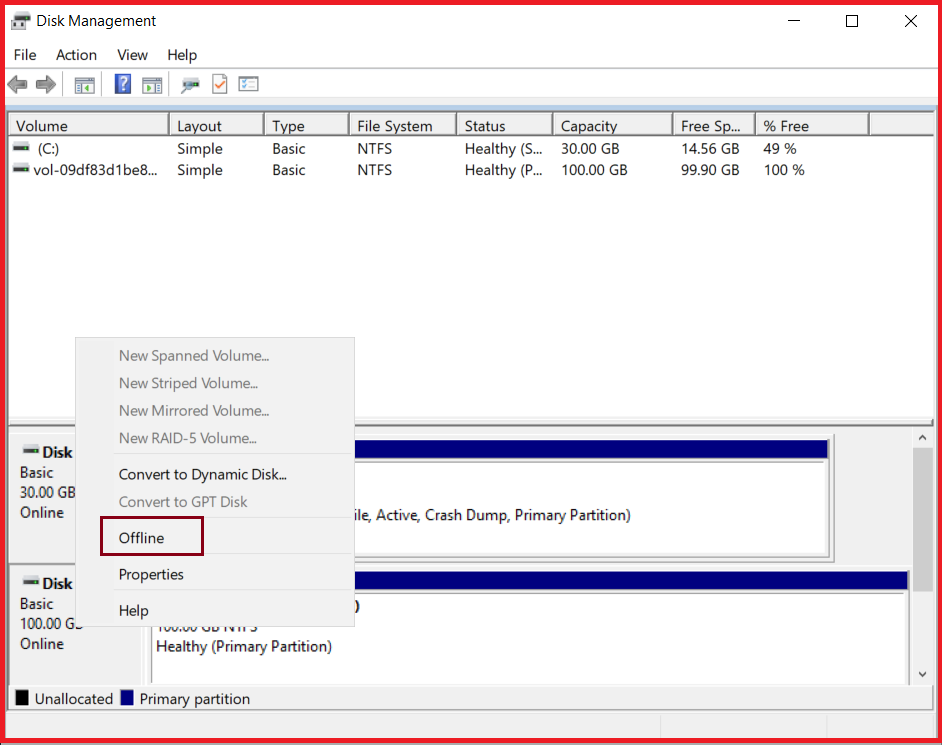Open Properties from the context menu
This screenshot has width=942, height=745.
coord(151,574)
